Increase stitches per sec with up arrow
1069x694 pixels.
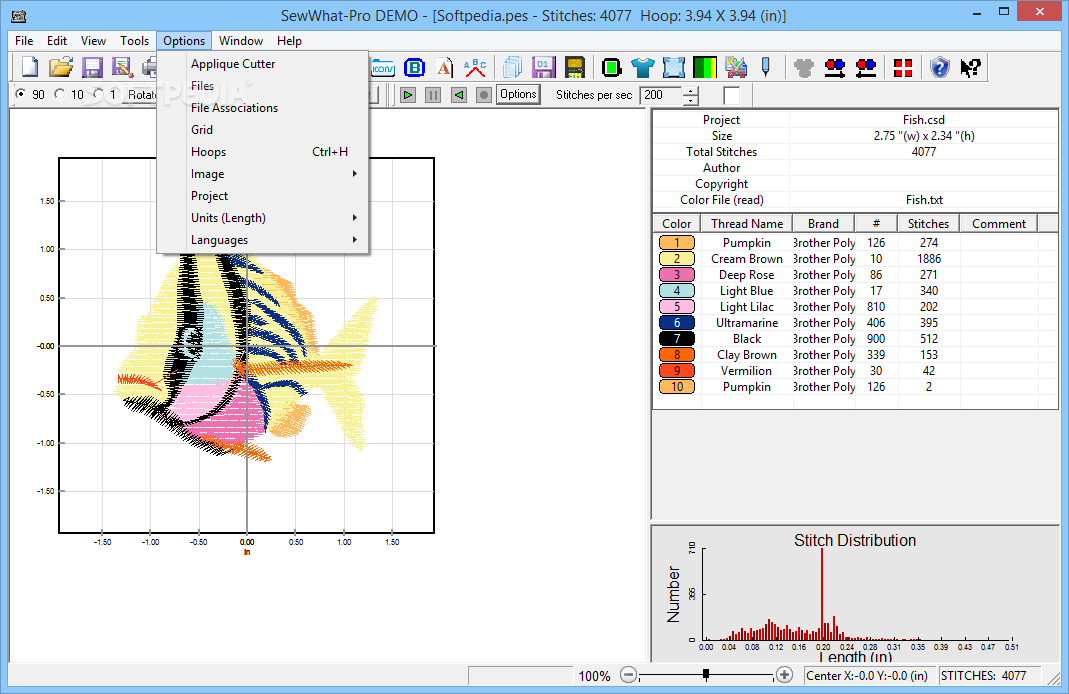[691, 91]
